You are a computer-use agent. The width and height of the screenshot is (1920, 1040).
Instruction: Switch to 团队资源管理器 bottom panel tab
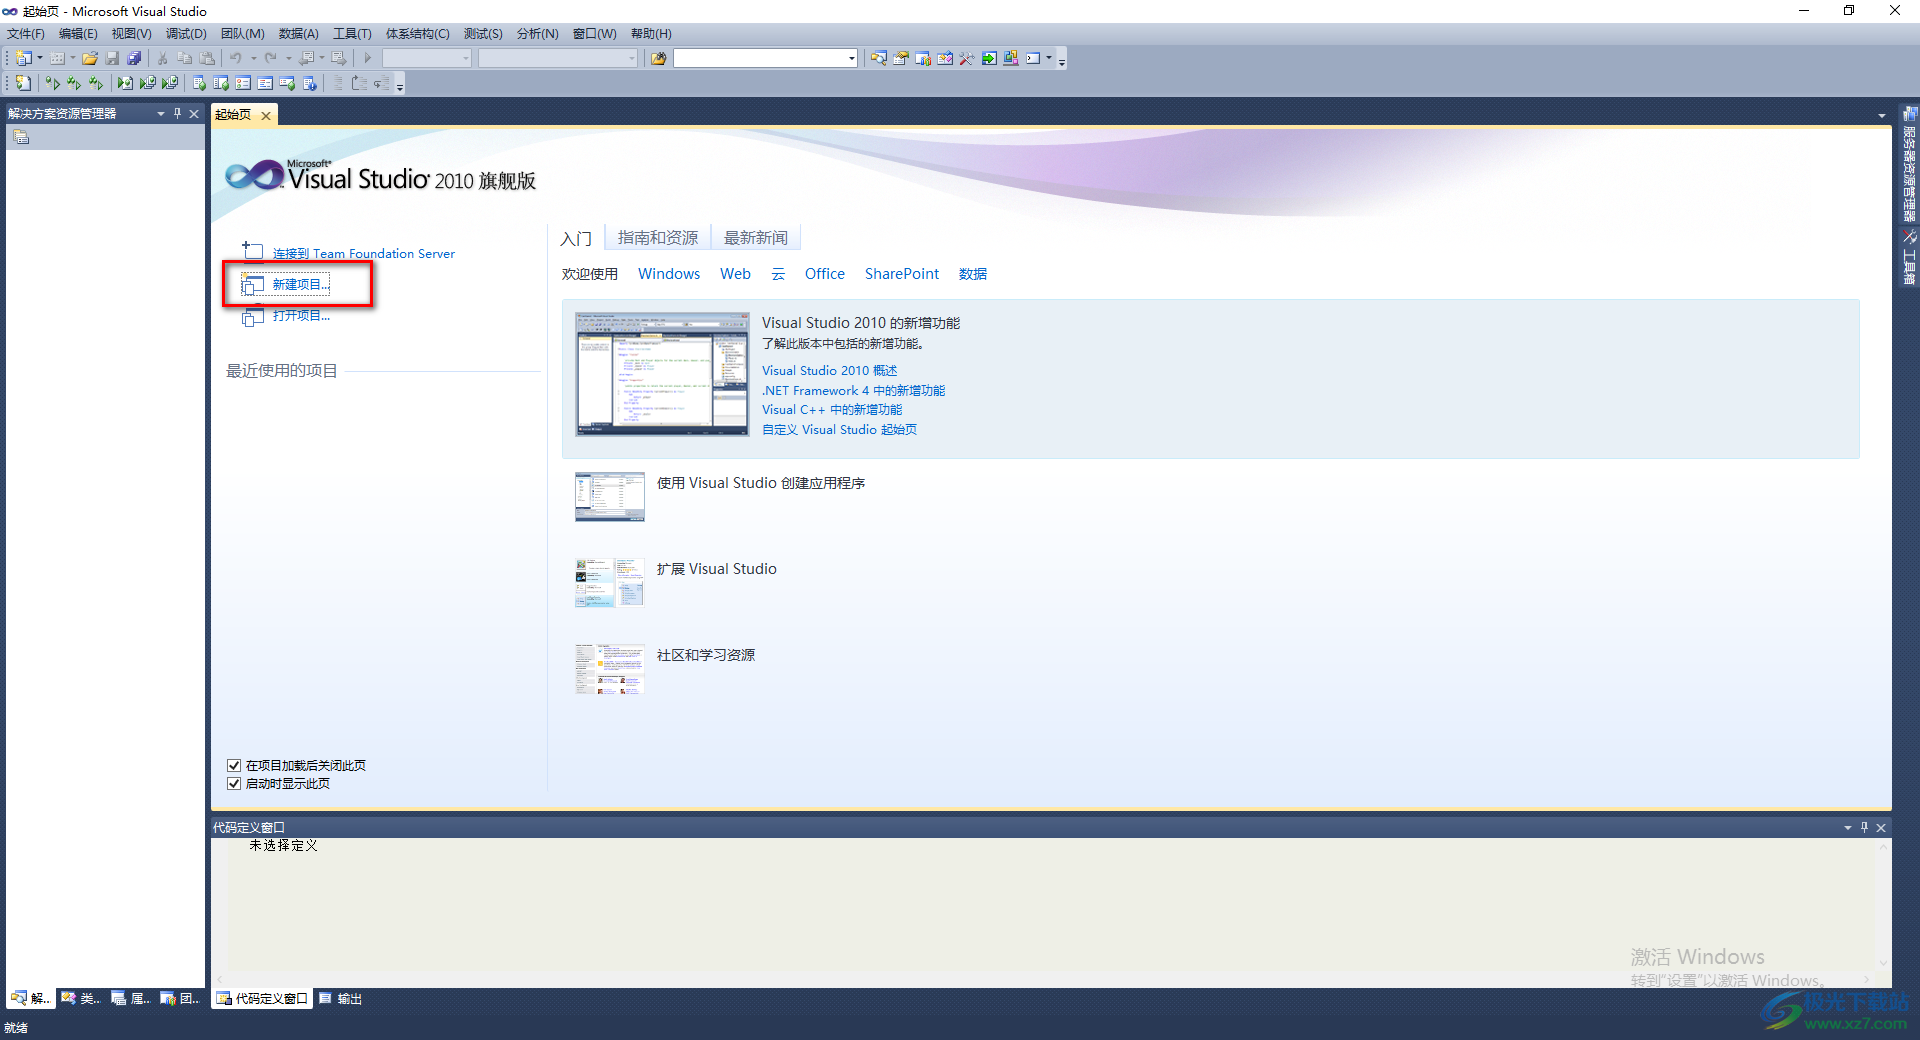[x=180, y=999]
